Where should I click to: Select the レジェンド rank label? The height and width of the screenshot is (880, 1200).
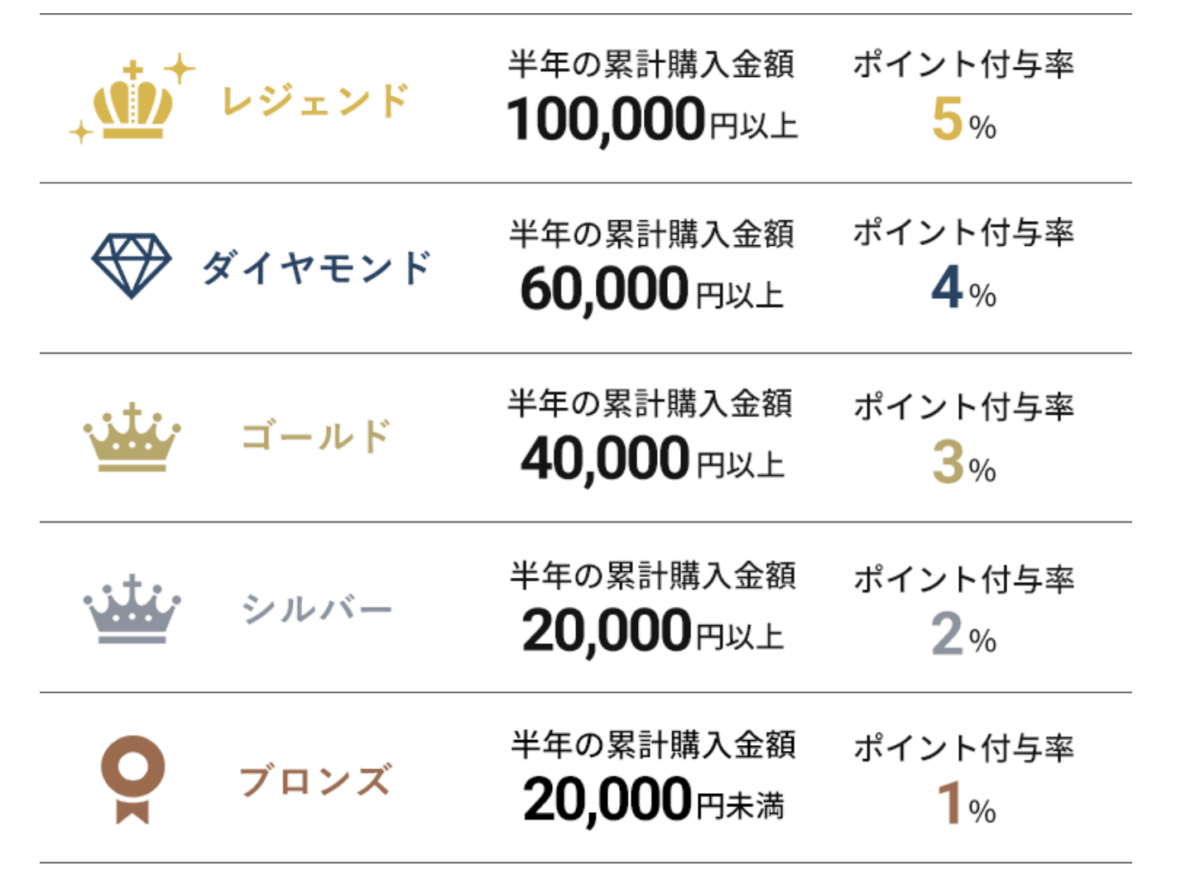(315, 100)
